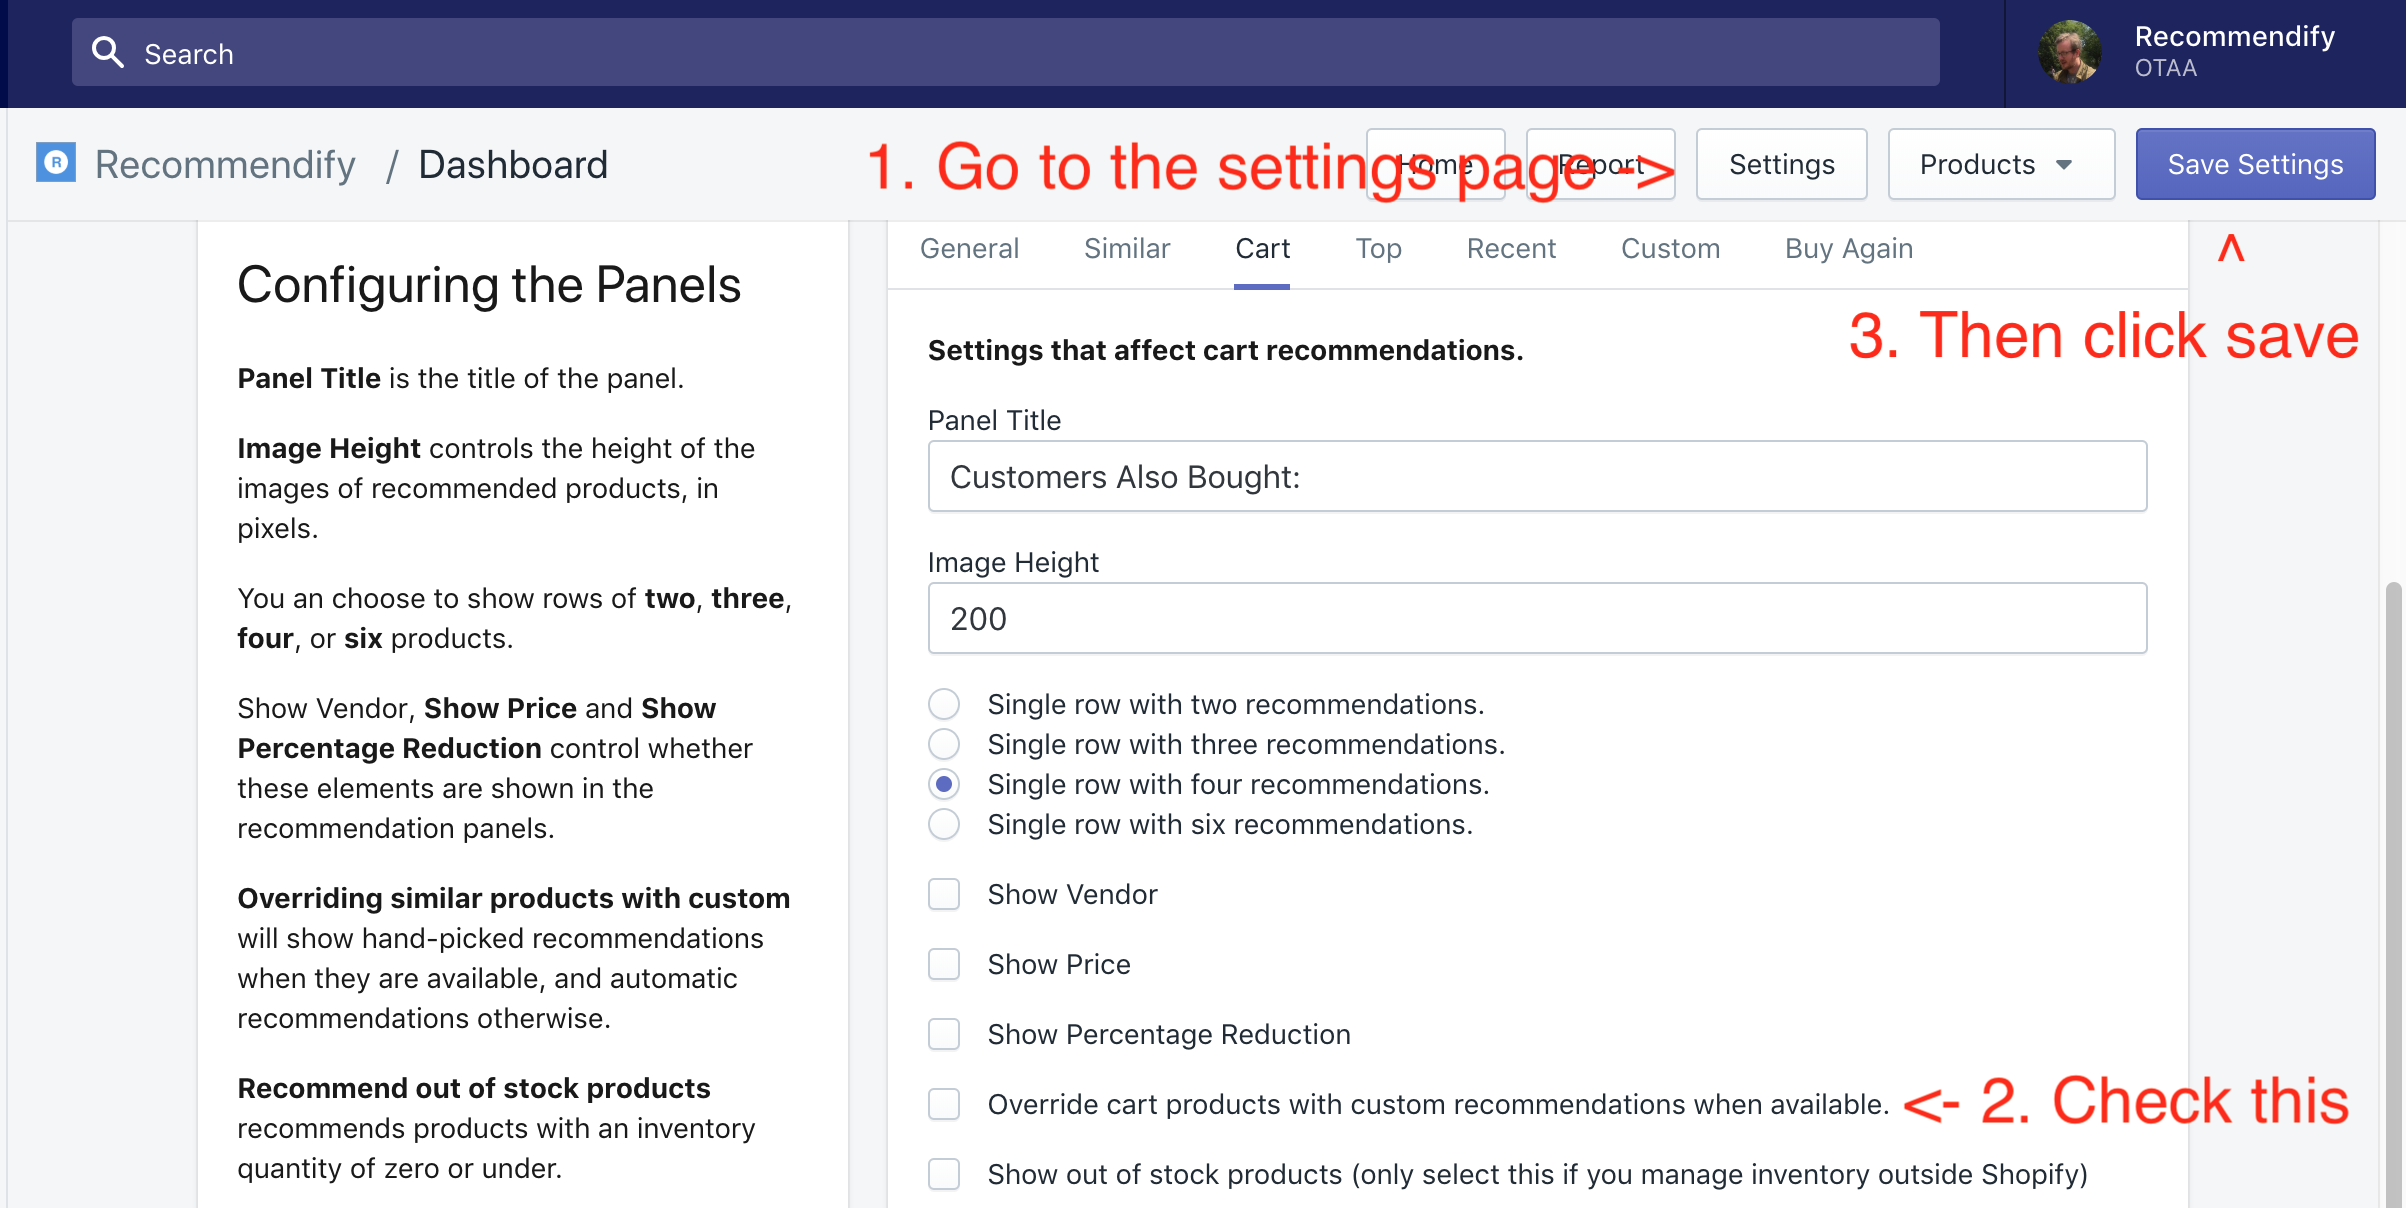The height and width of the screenshot is (1208, 2406).
Task: Click the Image Height input field
Action: pyautogui.click(x=1536, y=619)
